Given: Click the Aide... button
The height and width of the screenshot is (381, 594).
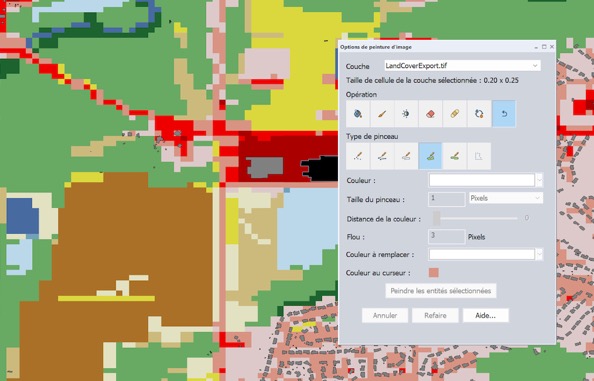Looking at the screenshot, I should pyautogui.click(x=486, y=315).
